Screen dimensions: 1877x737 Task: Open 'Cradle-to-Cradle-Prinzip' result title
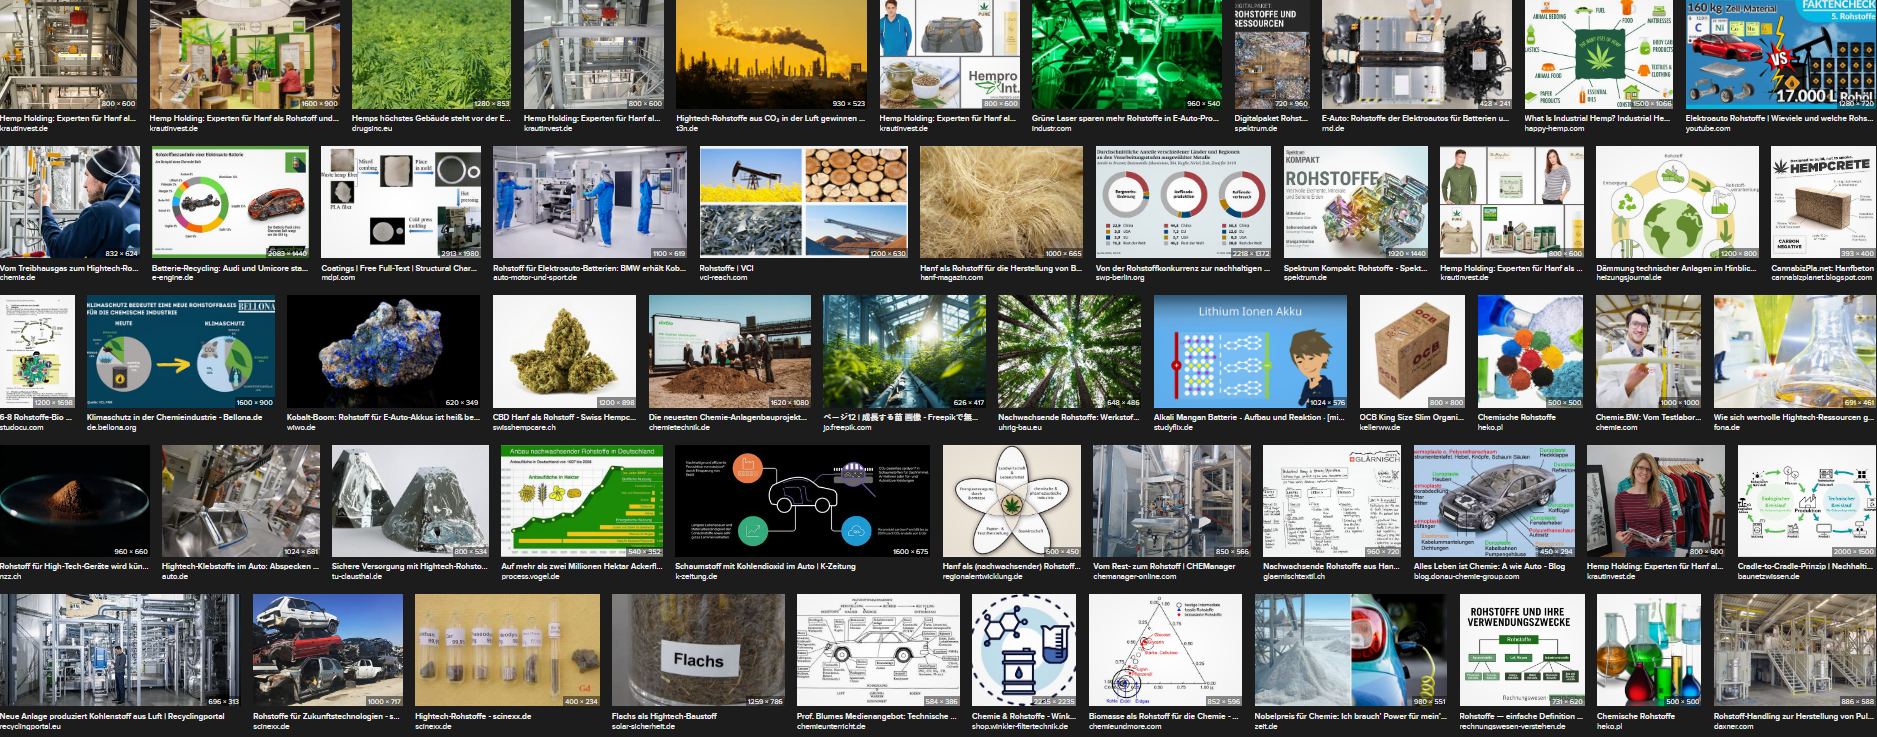[x=1805, y=566]
